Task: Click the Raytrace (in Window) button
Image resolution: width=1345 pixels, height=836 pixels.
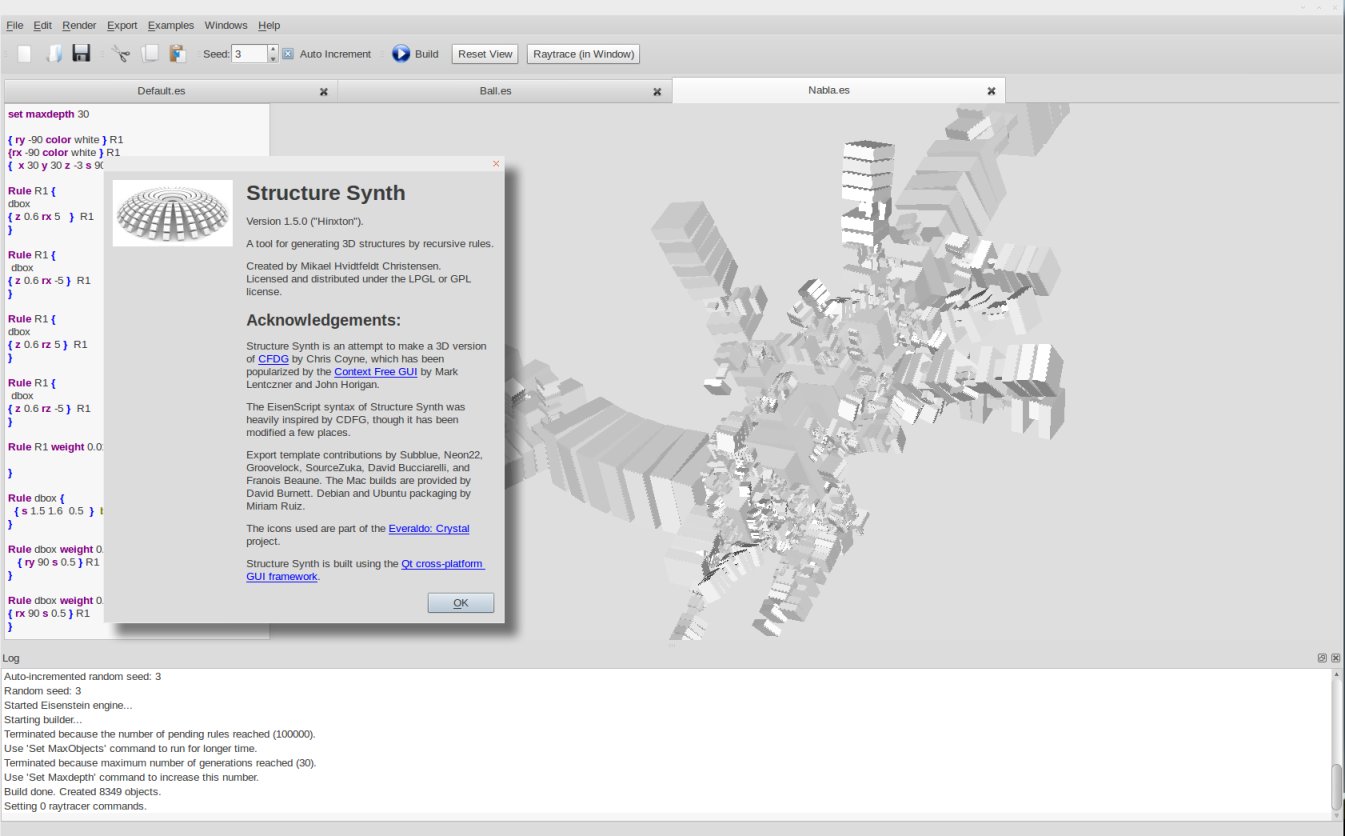Action: (584, 54)
